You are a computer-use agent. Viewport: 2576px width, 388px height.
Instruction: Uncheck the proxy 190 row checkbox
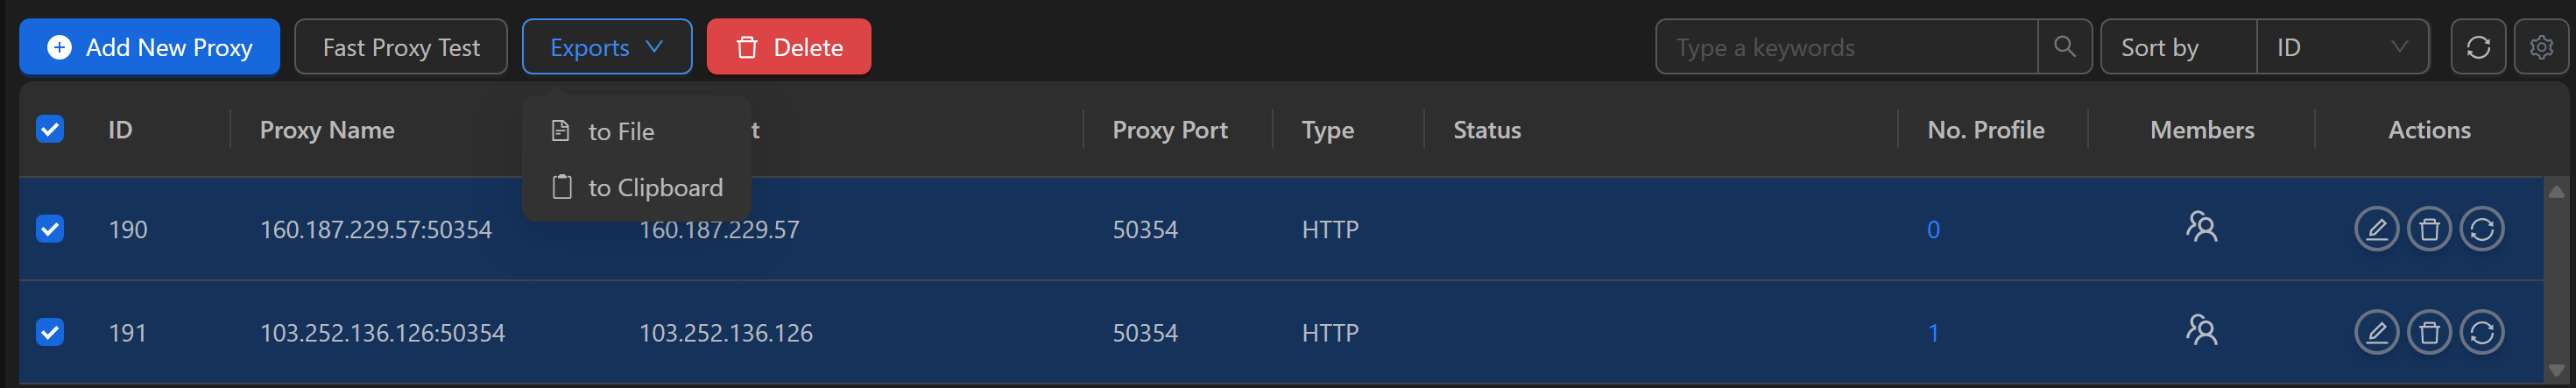point(50,229)
